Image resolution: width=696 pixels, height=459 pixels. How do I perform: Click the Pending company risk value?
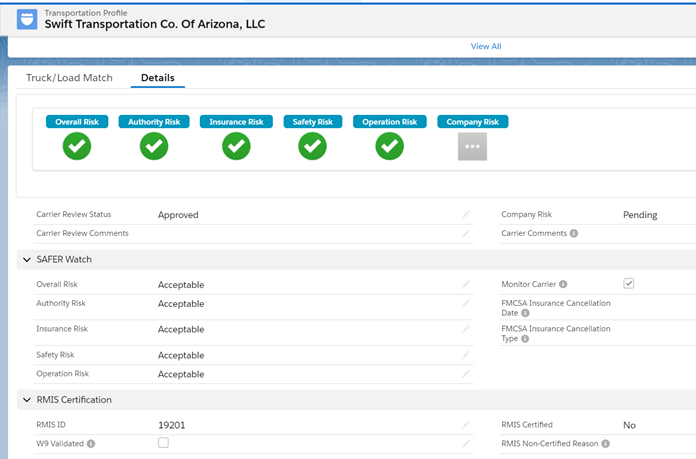click(640, 215)
